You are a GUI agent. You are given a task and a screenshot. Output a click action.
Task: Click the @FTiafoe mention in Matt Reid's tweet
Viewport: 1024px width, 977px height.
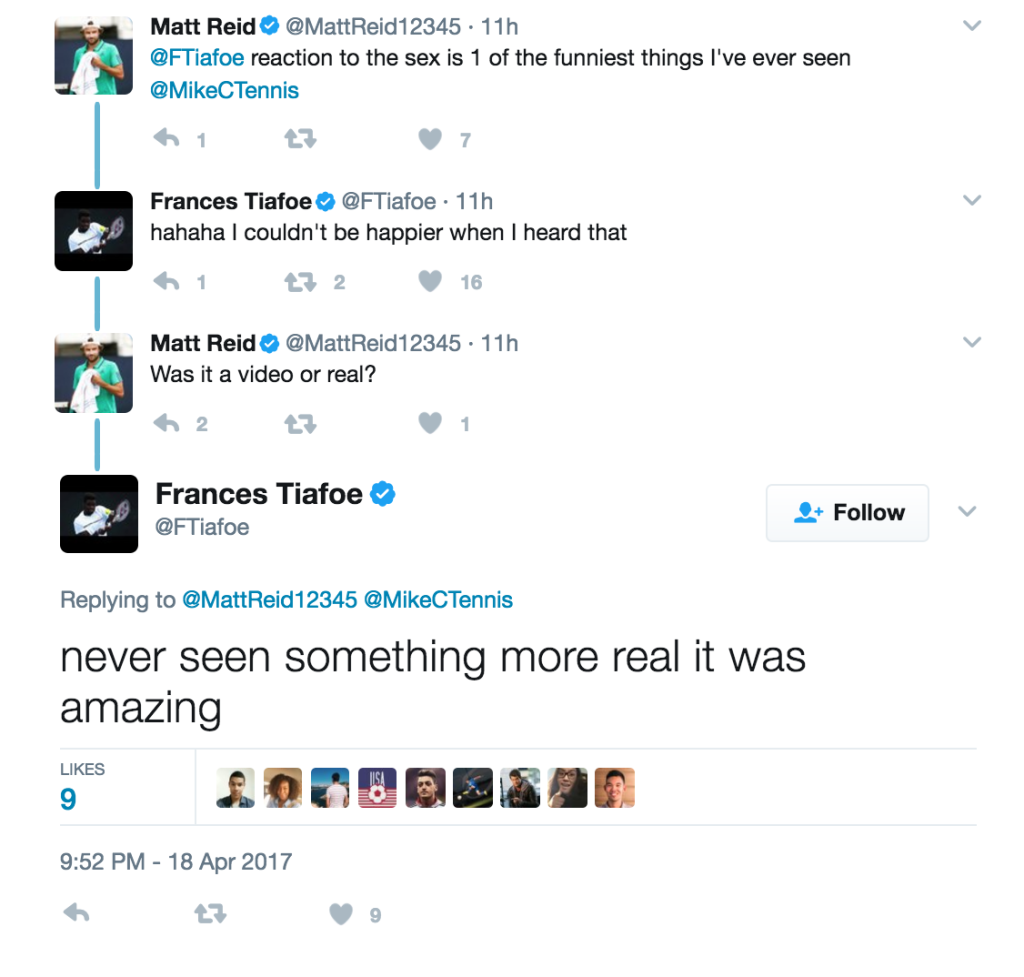[x=195, y=58]
